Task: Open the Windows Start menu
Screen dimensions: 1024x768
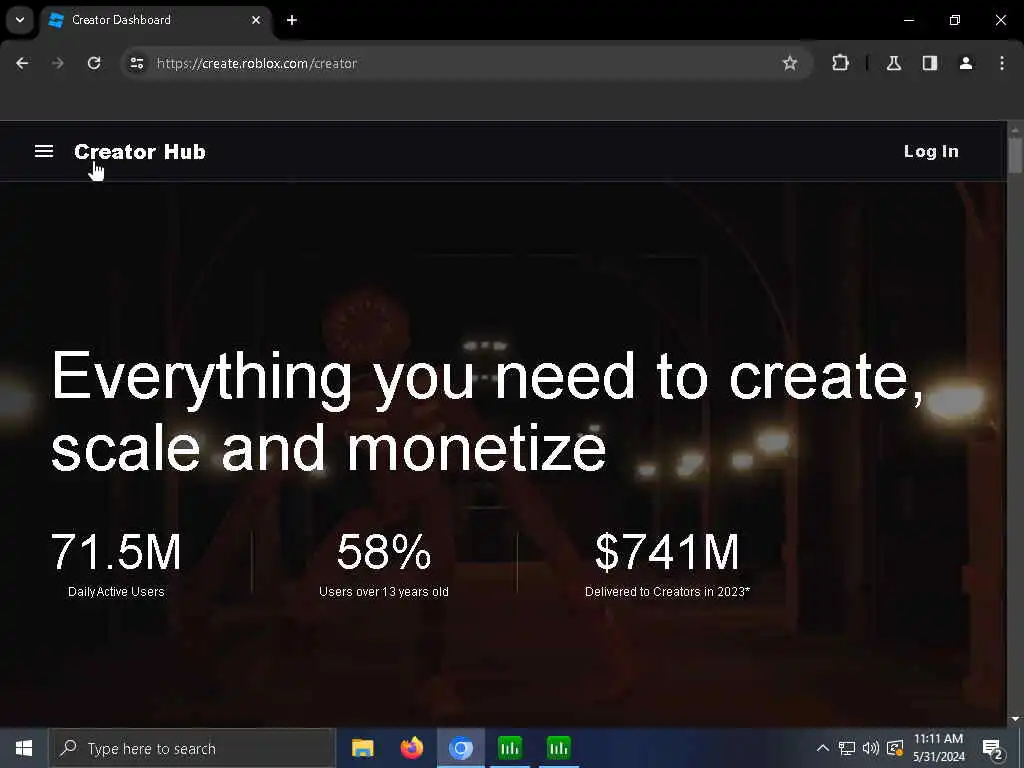Action: pyautogui.click(x=24, y=748)
